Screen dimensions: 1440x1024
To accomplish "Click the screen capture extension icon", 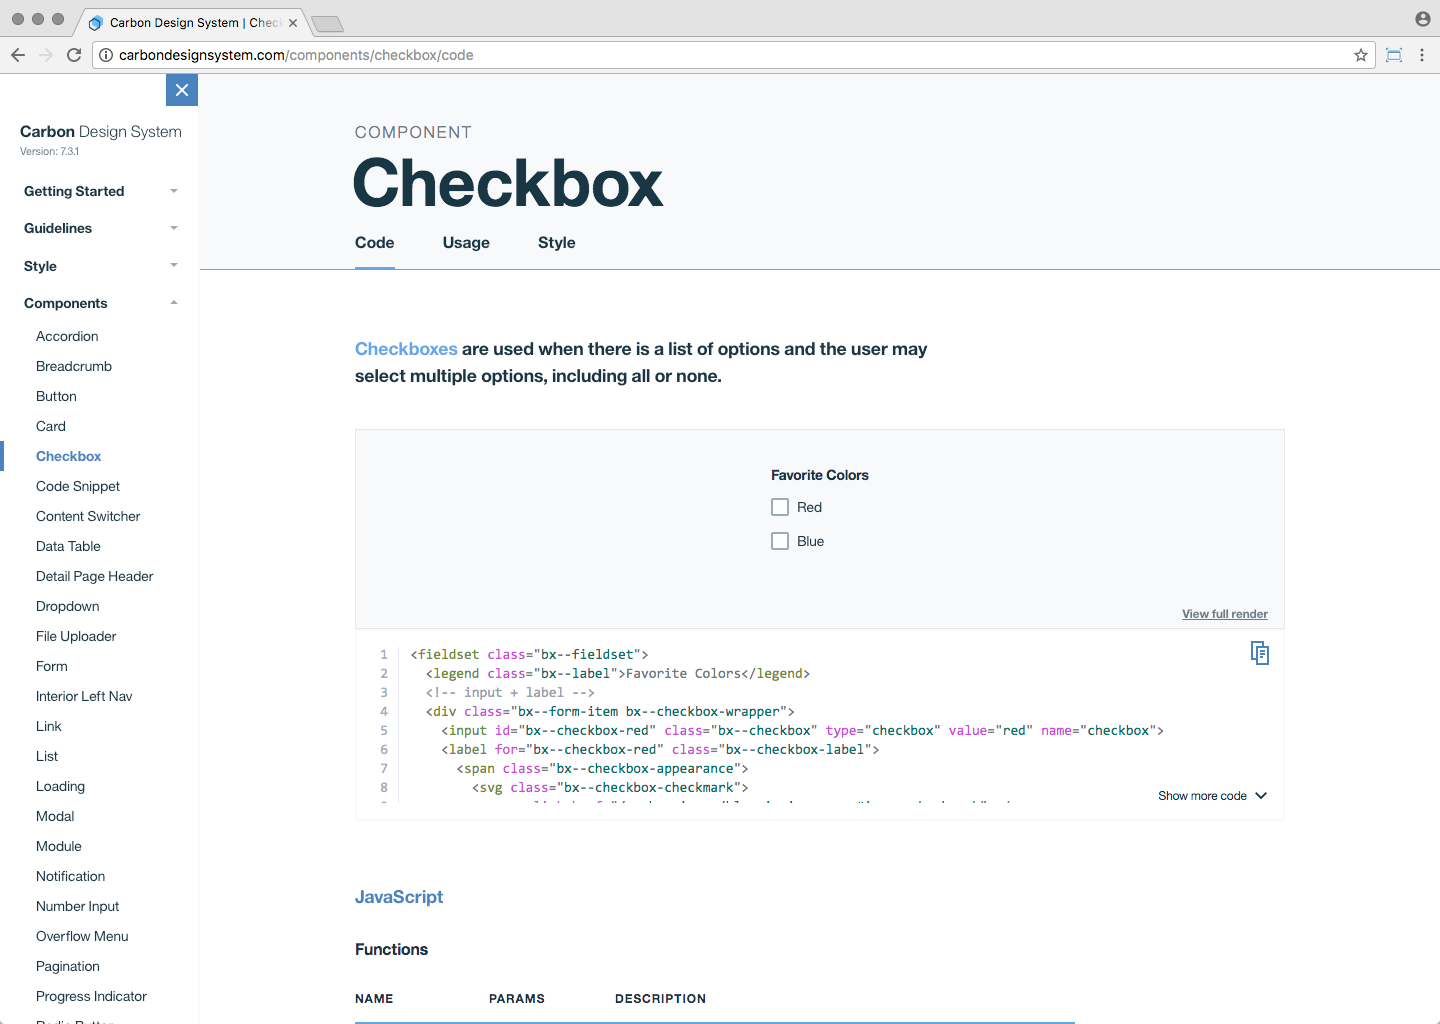I will pyautogui.click(x=1394, y=55).
